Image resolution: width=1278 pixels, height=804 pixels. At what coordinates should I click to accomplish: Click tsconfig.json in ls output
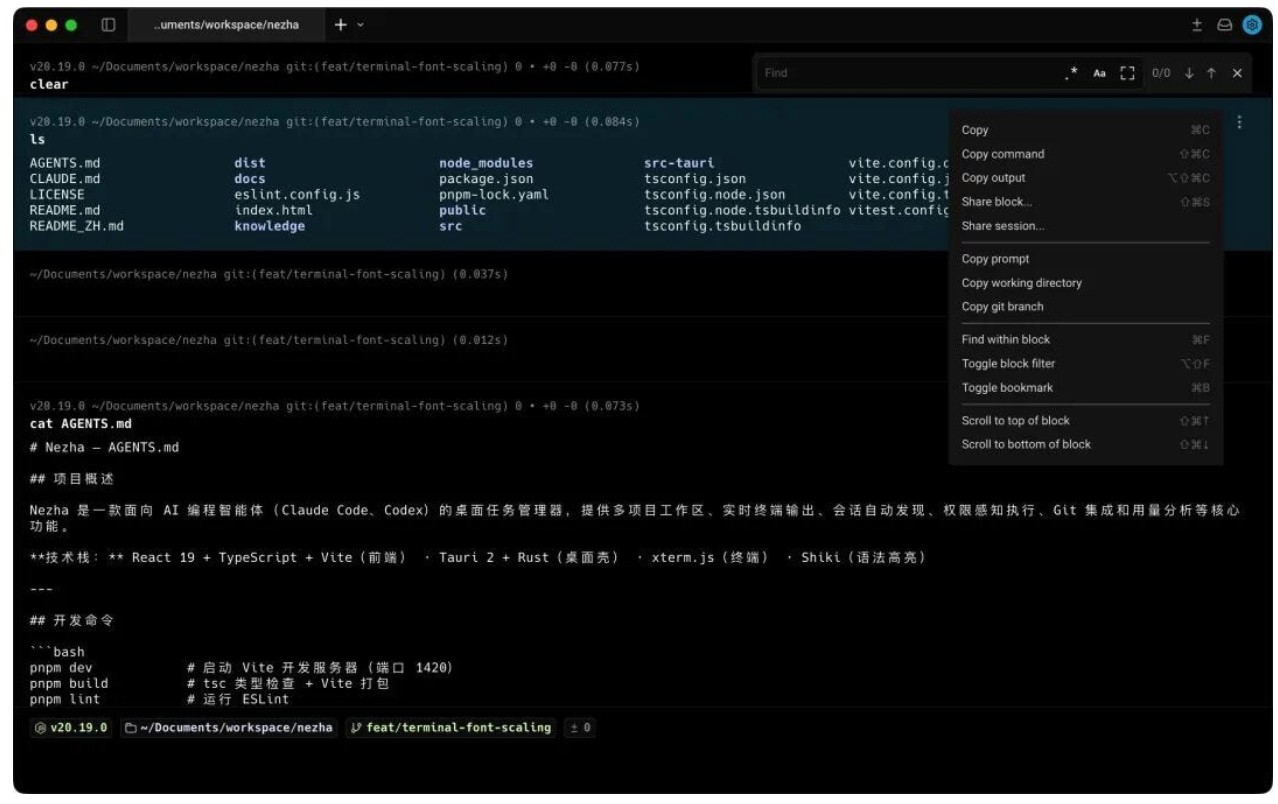tap(695, 179)
